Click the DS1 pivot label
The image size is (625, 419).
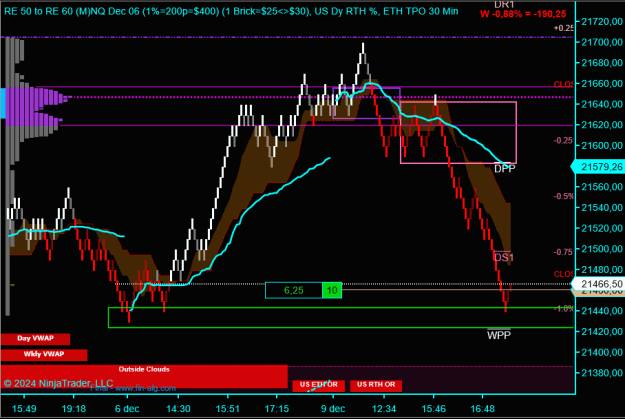click(504, 257)
